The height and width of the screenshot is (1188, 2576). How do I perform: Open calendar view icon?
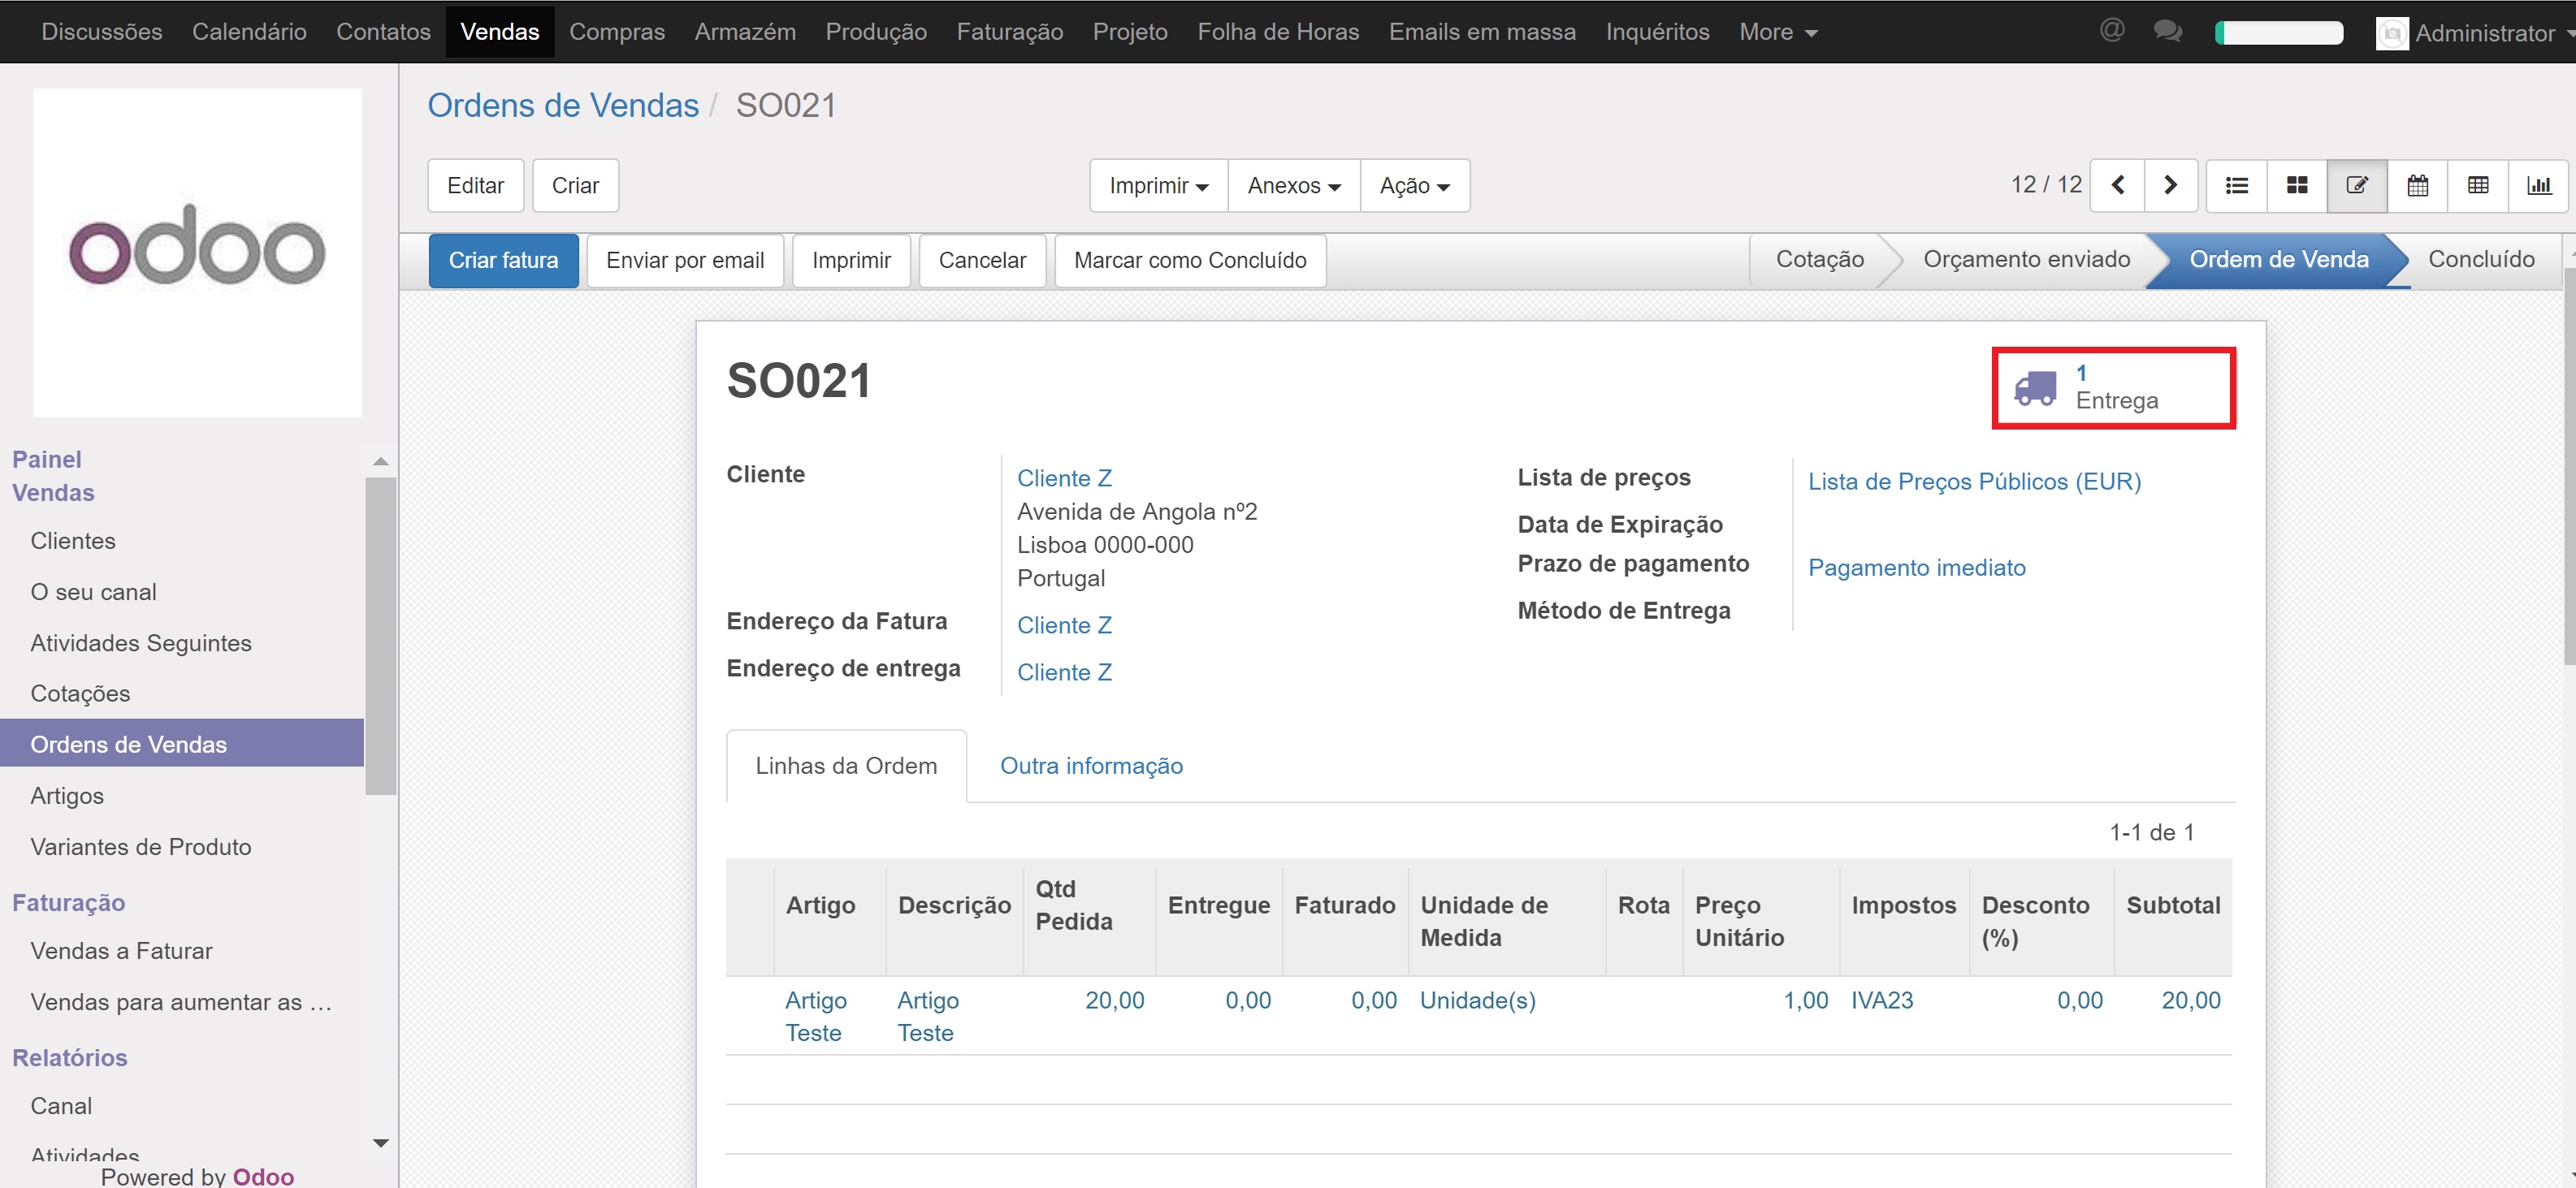[2417, 185]
